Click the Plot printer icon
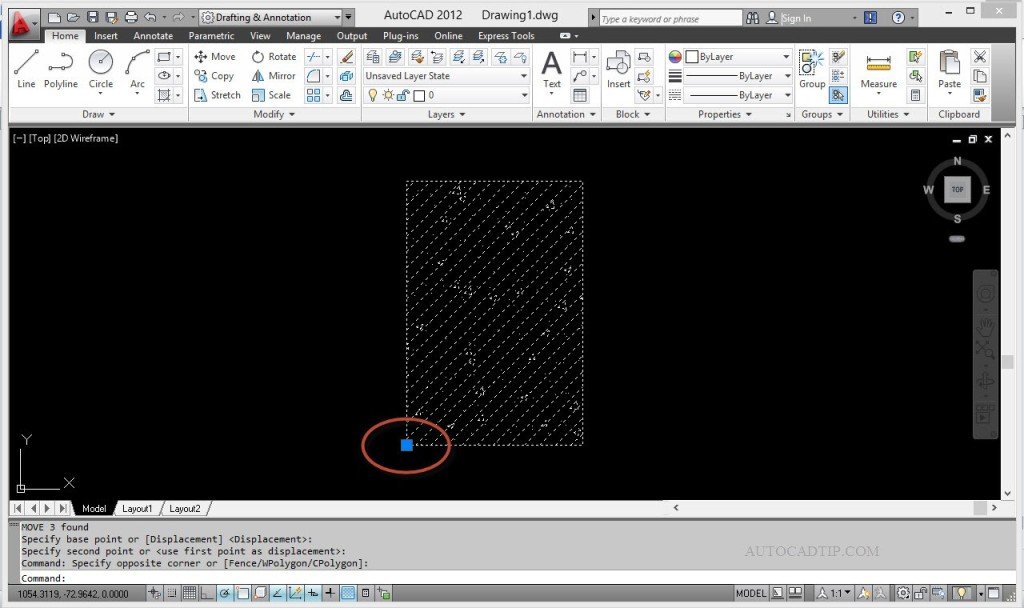 pyautogui.click(x=131, y=18)
